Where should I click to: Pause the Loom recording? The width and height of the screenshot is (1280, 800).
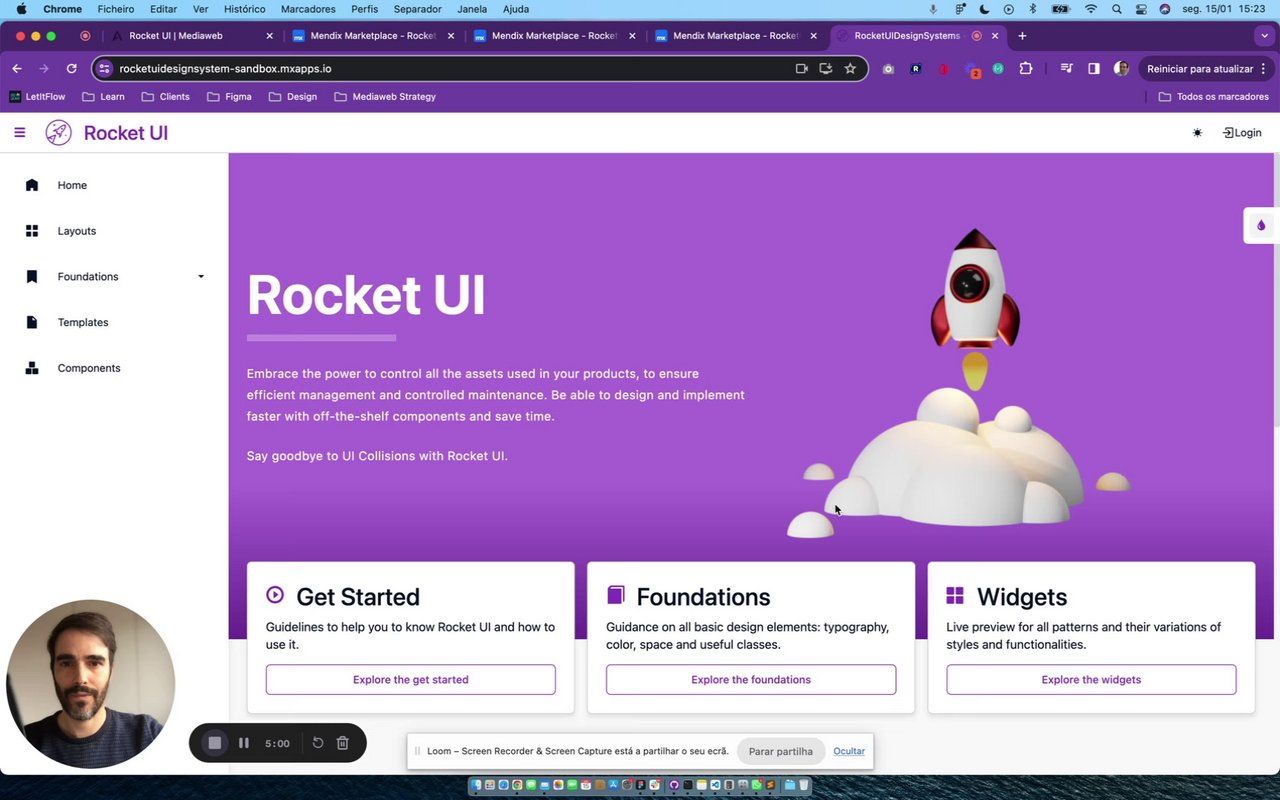tap(244, 743)
